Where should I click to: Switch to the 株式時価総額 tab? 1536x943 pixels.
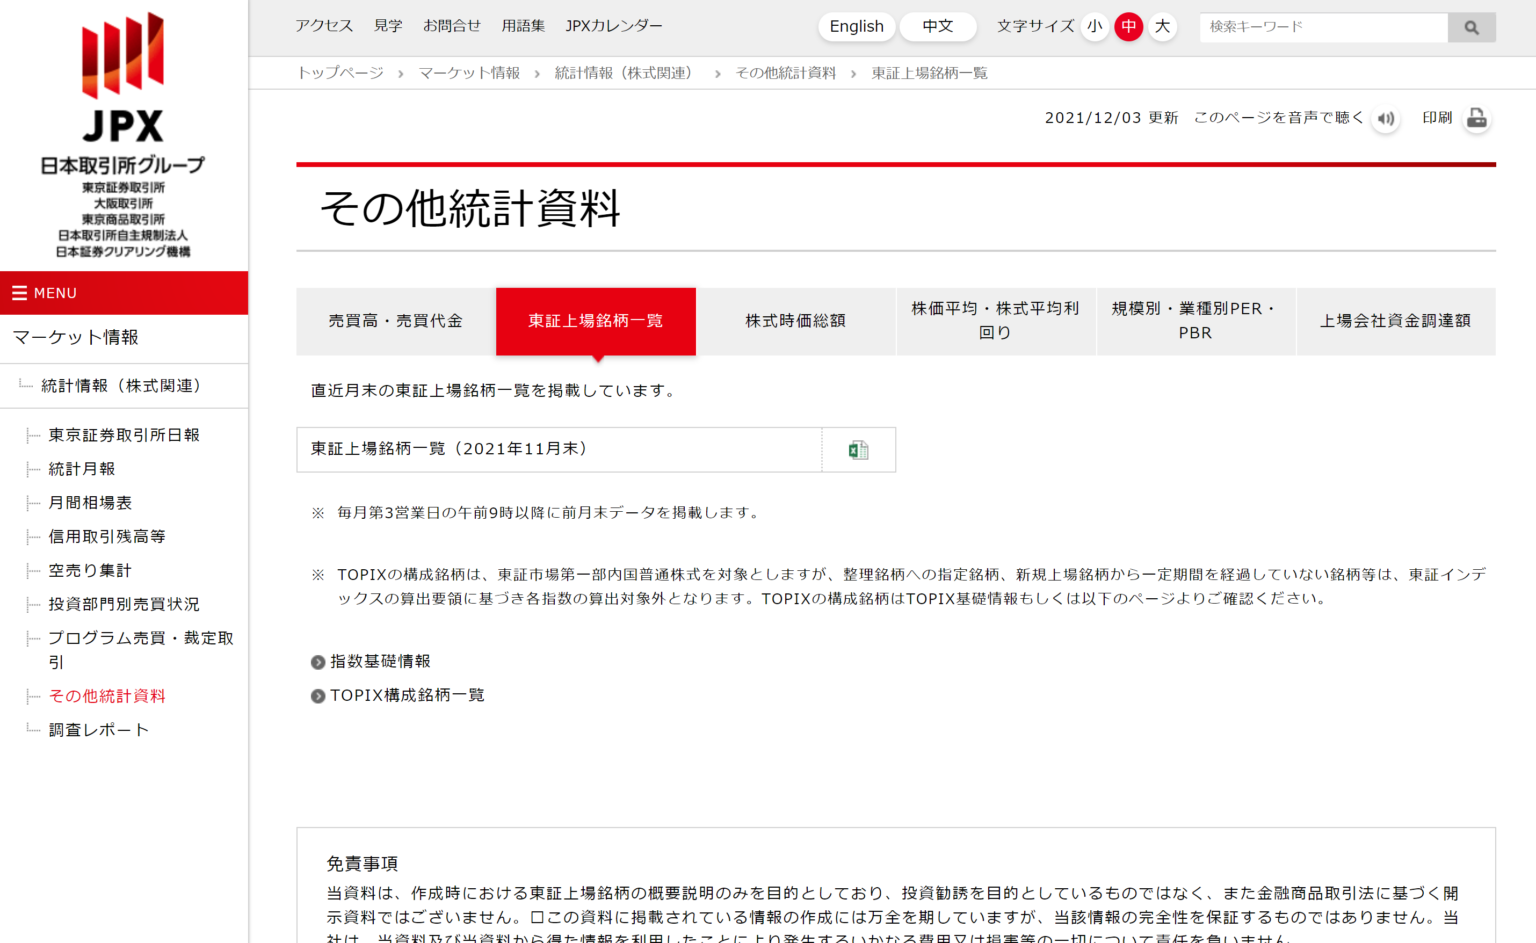[796, 321]
